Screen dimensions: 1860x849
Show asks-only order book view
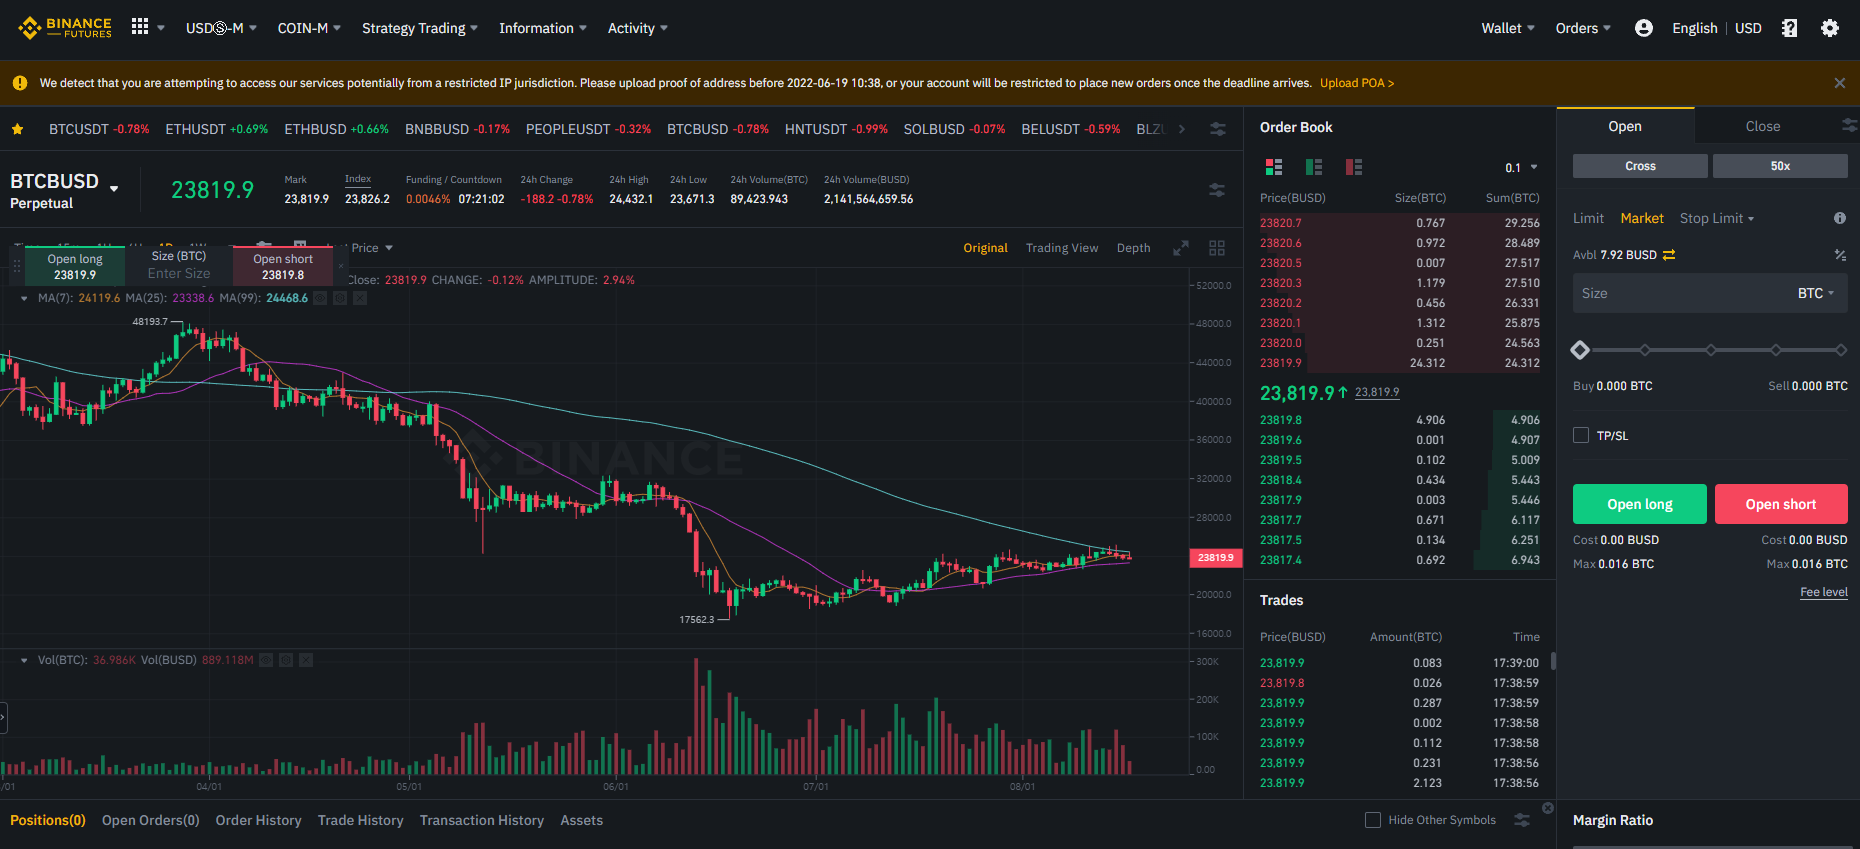tap(1354, 167)
